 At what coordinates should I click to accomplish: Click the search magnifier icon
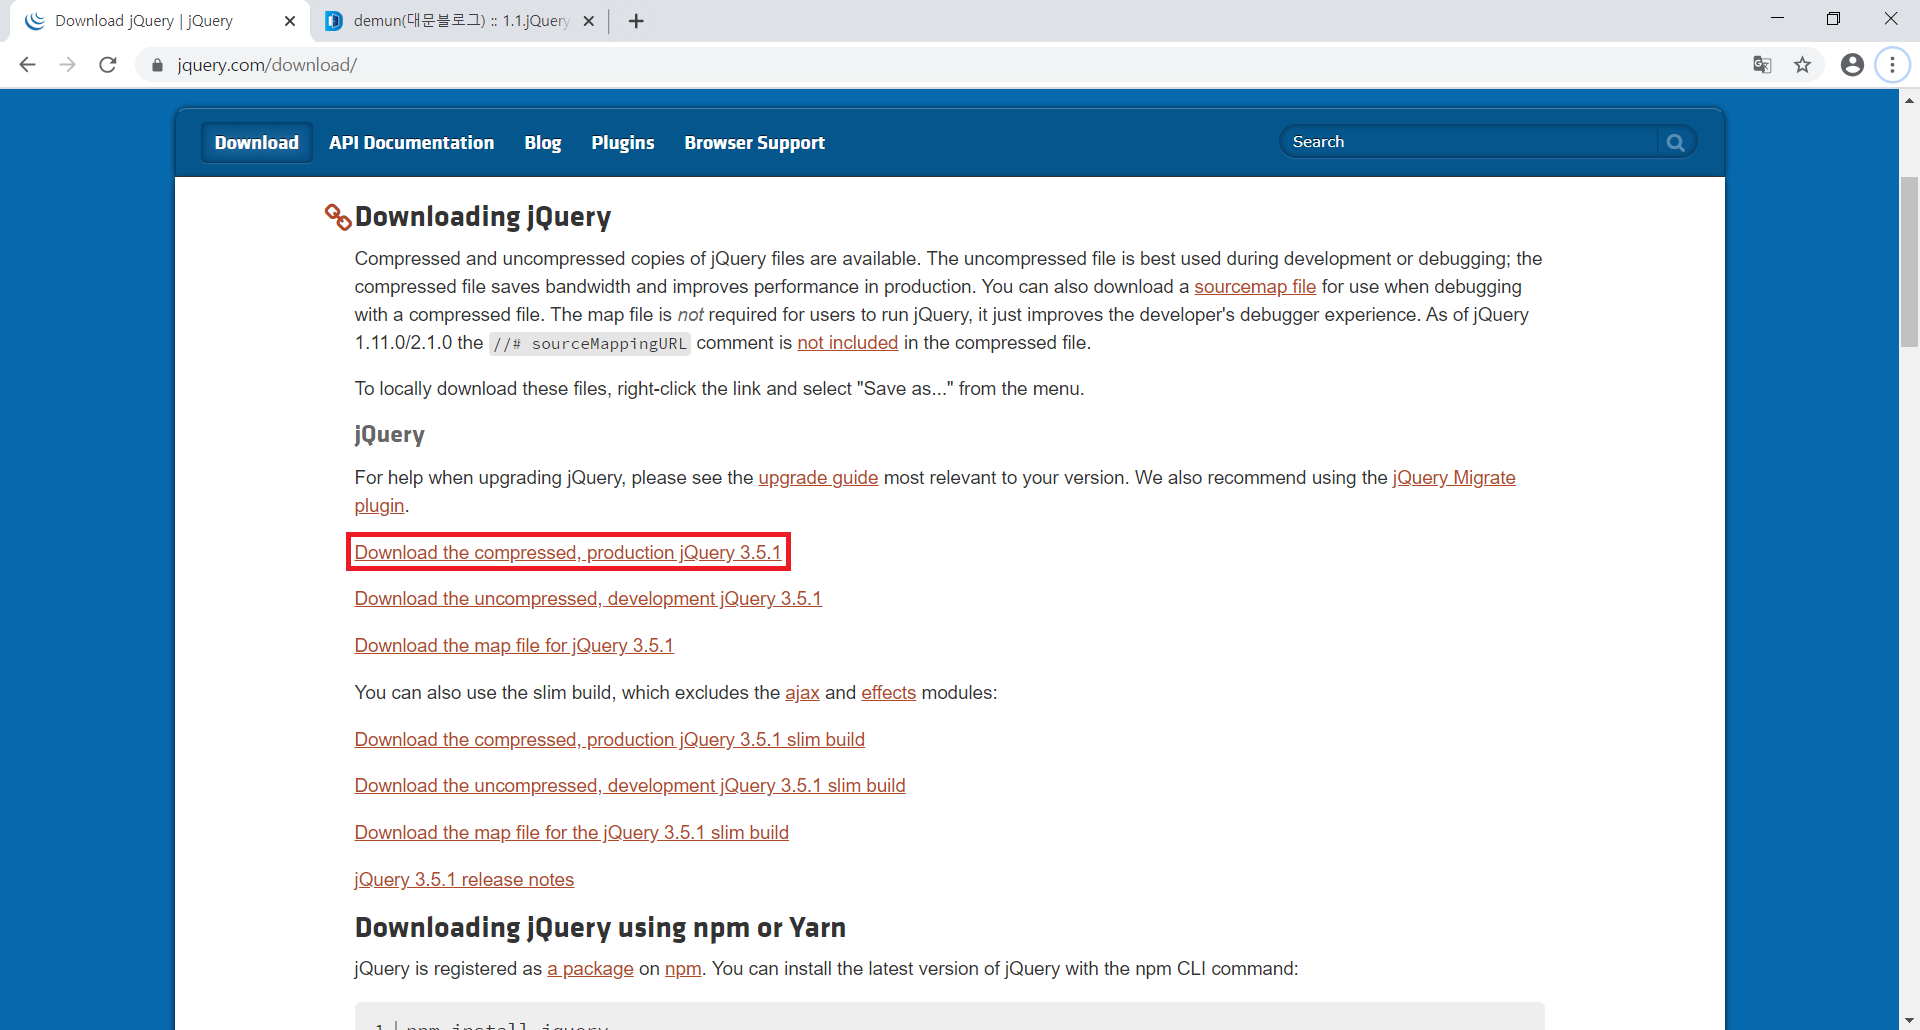1676,143
